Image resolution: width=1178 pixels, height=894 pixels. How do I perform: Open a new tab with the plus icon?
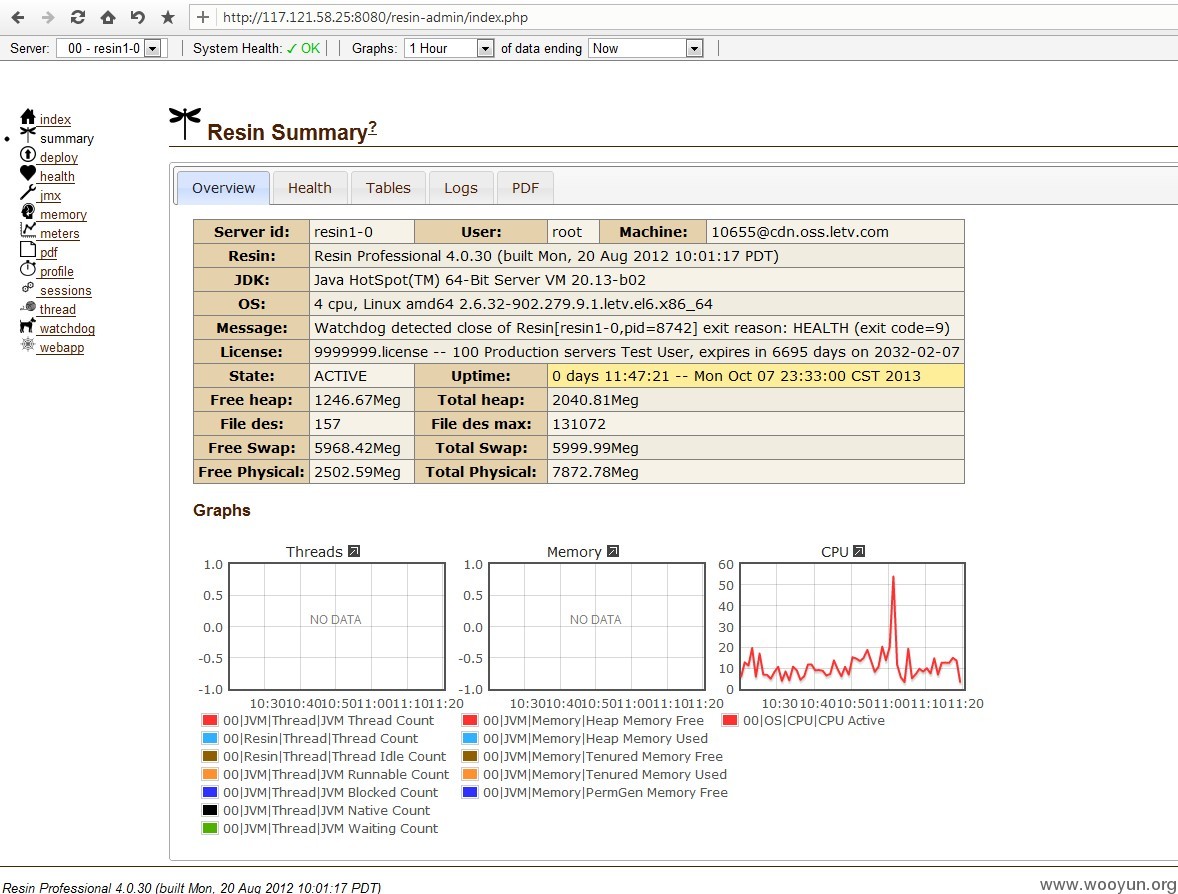202,17
